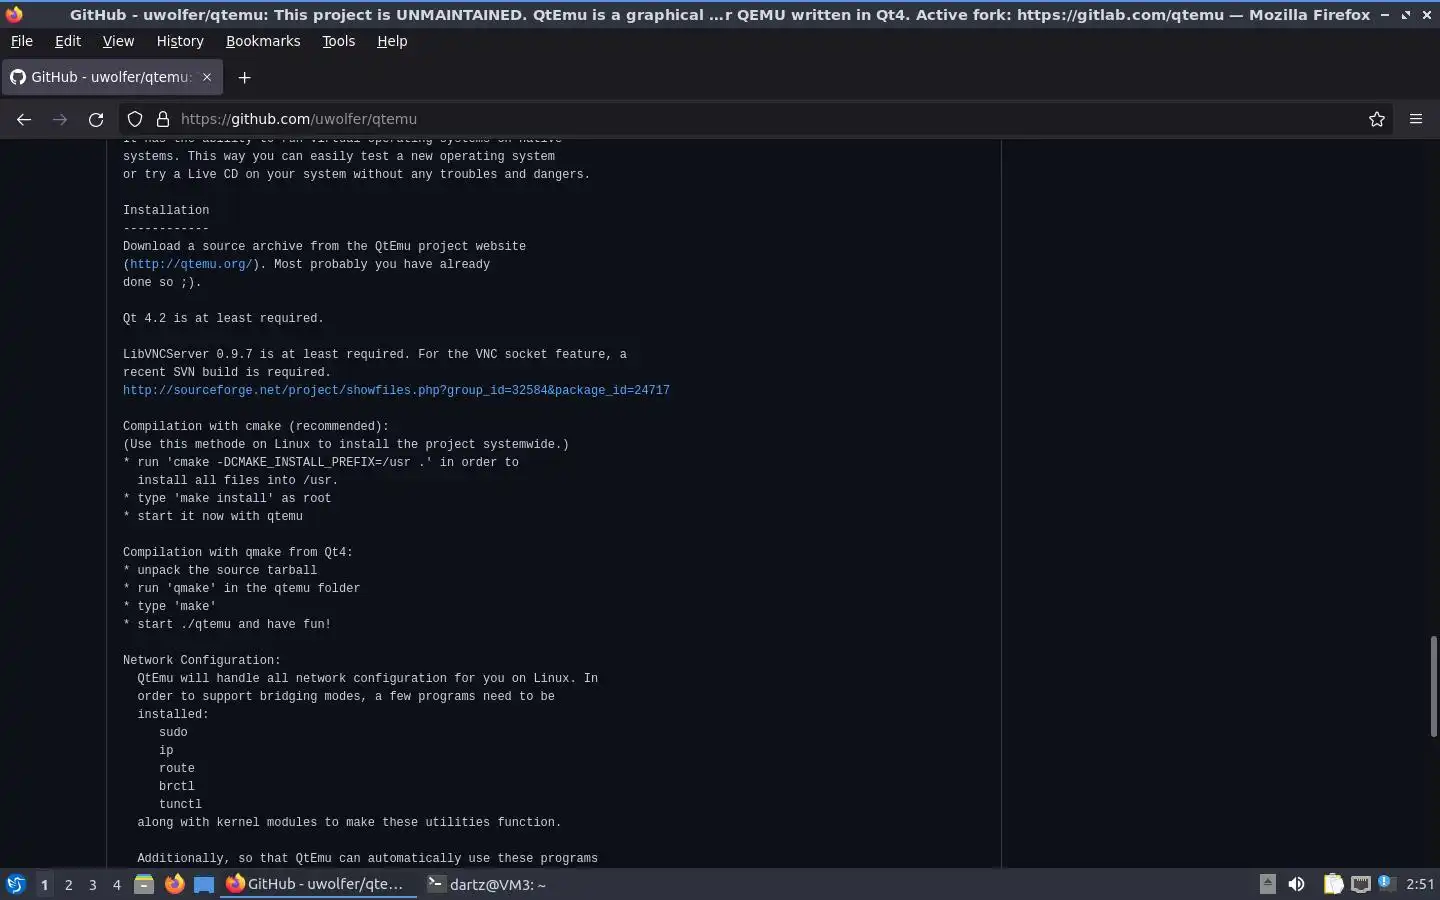
Task: Open the Help menu
Action: (x=392, y=41)
